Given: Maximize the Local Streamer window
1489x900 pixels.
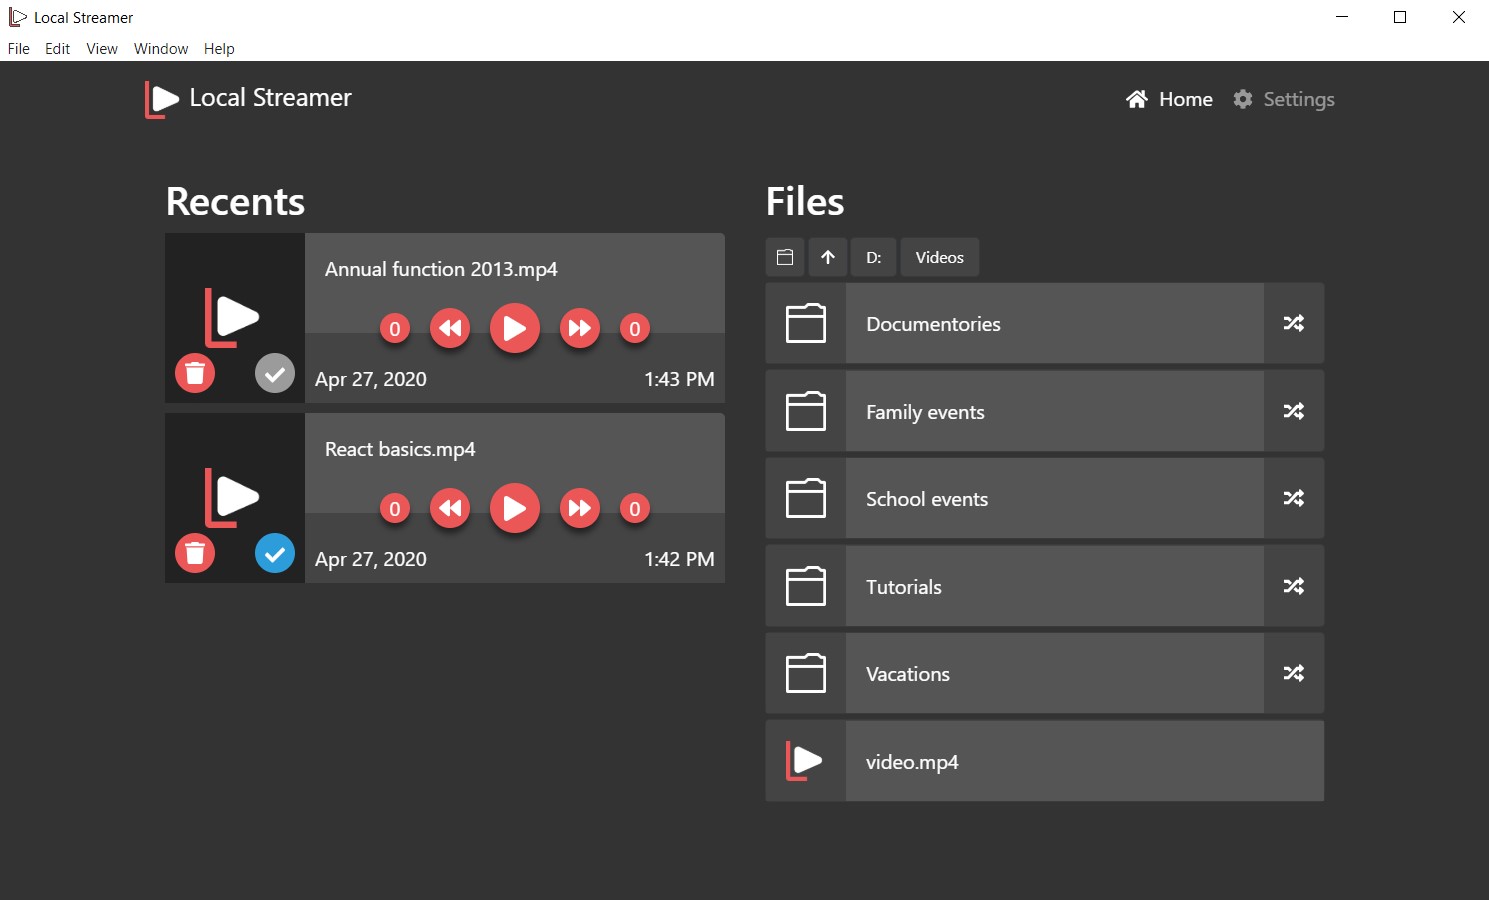Looking at the screenshot, I should 1400,17.
